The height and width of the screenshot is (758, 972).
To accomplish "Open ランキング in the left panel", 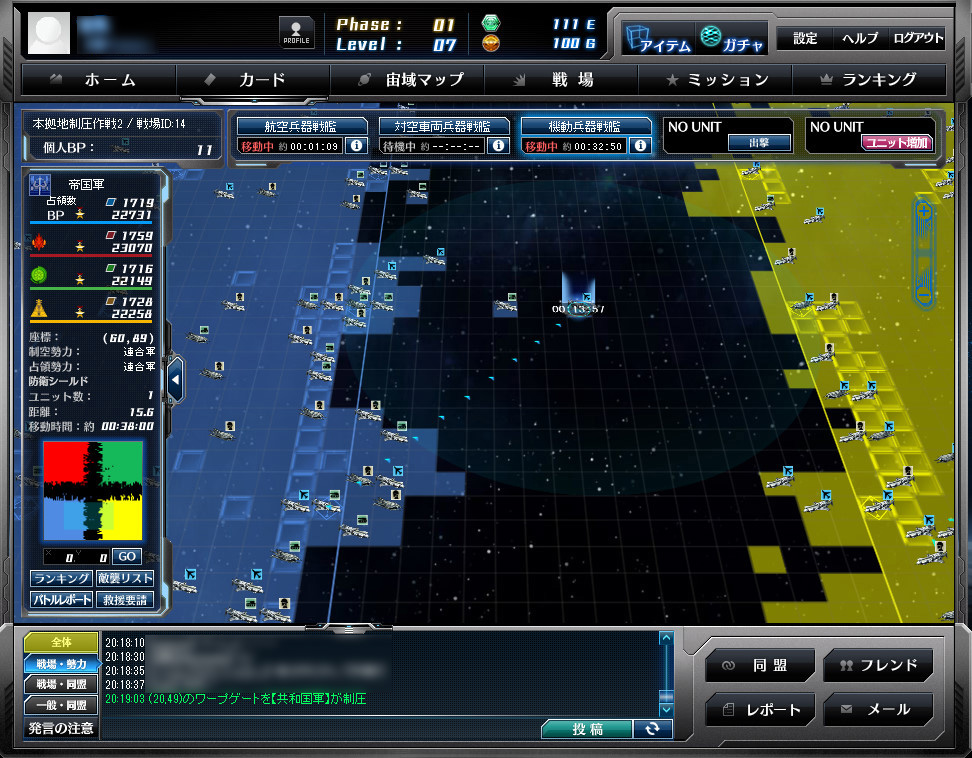I will (61, 578).
